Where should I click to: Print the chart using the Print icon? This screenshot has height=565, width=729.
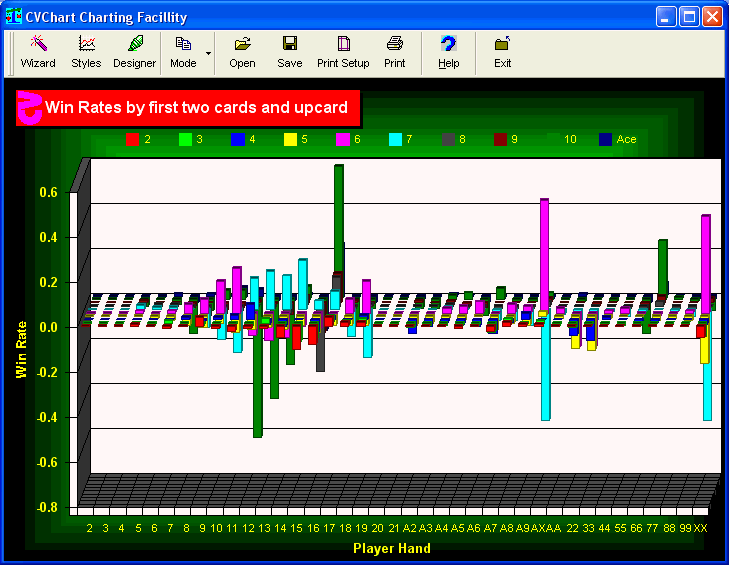click(x=395, y=52)
